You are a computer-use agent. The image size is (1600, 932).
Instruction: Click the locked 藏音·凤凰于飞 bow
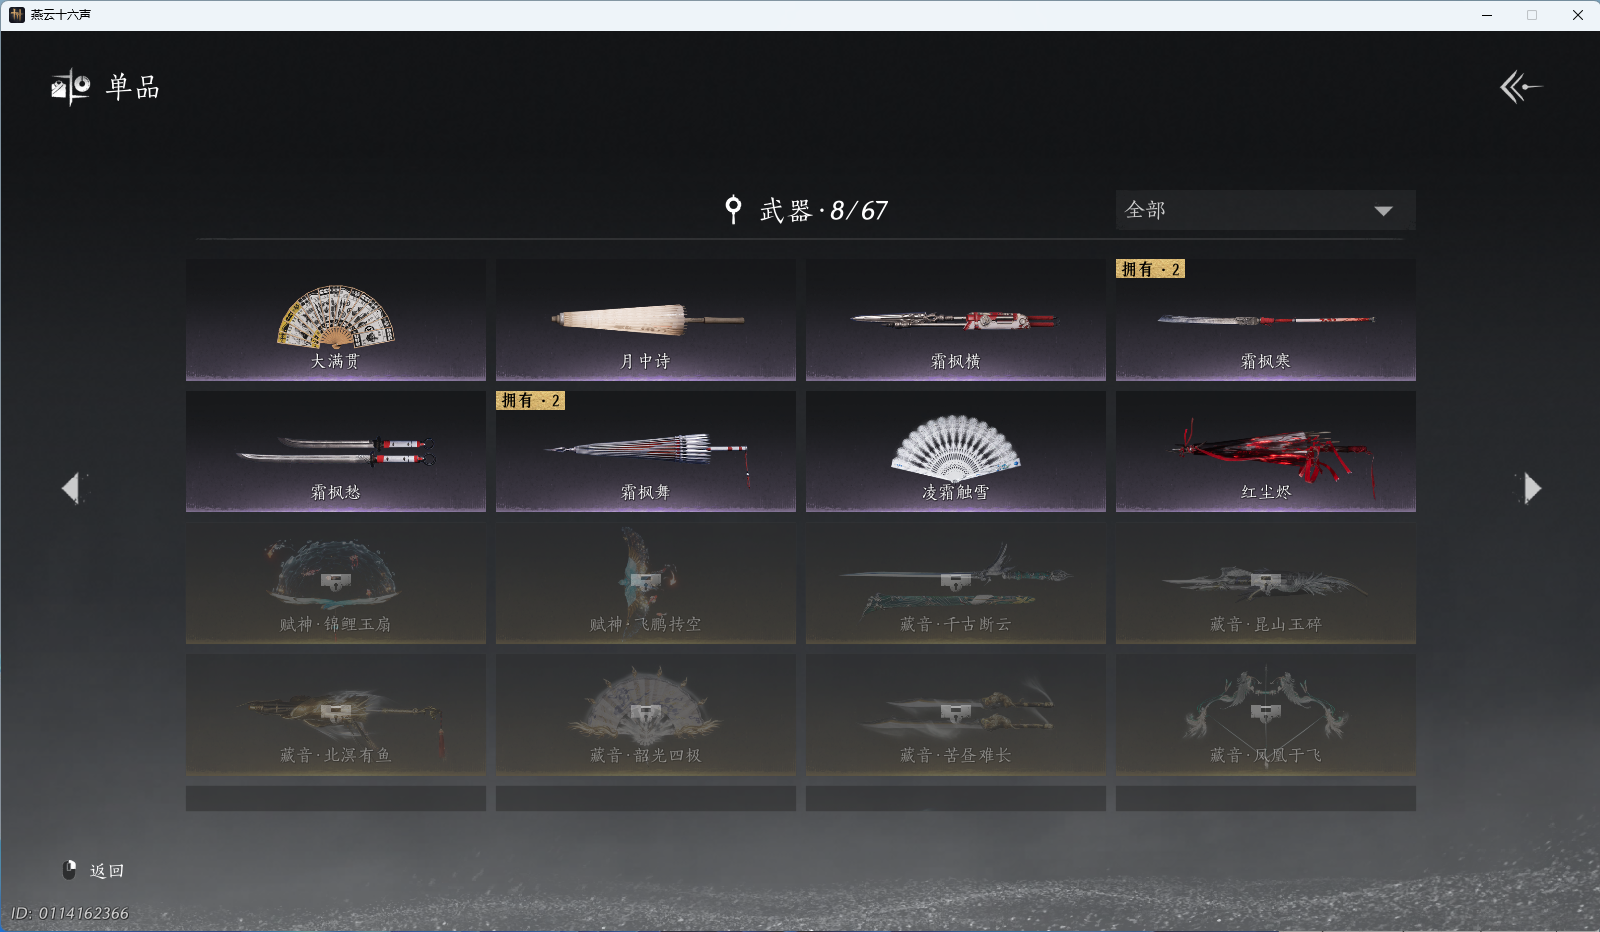coord(1266,714)
